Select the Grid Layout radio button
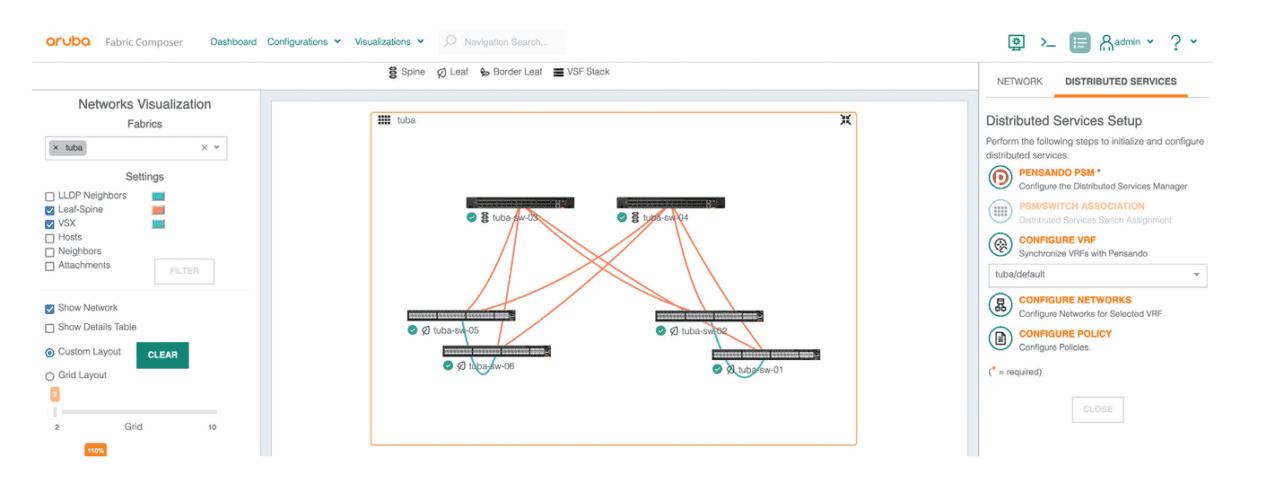The image size is (1284, 483). (50, 376)
